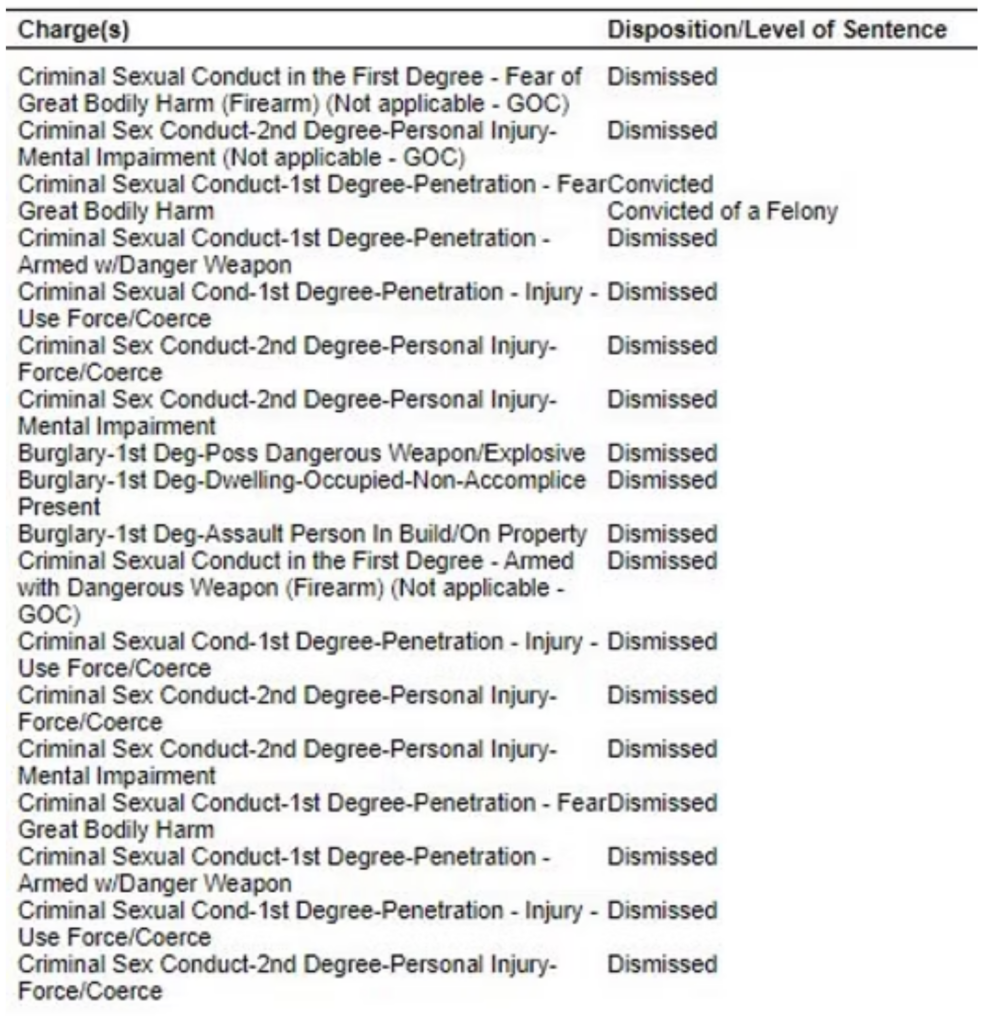Select the "Convicted of a Felony" text
This screenshot has height=1024, width=988.
coord(723,212)
